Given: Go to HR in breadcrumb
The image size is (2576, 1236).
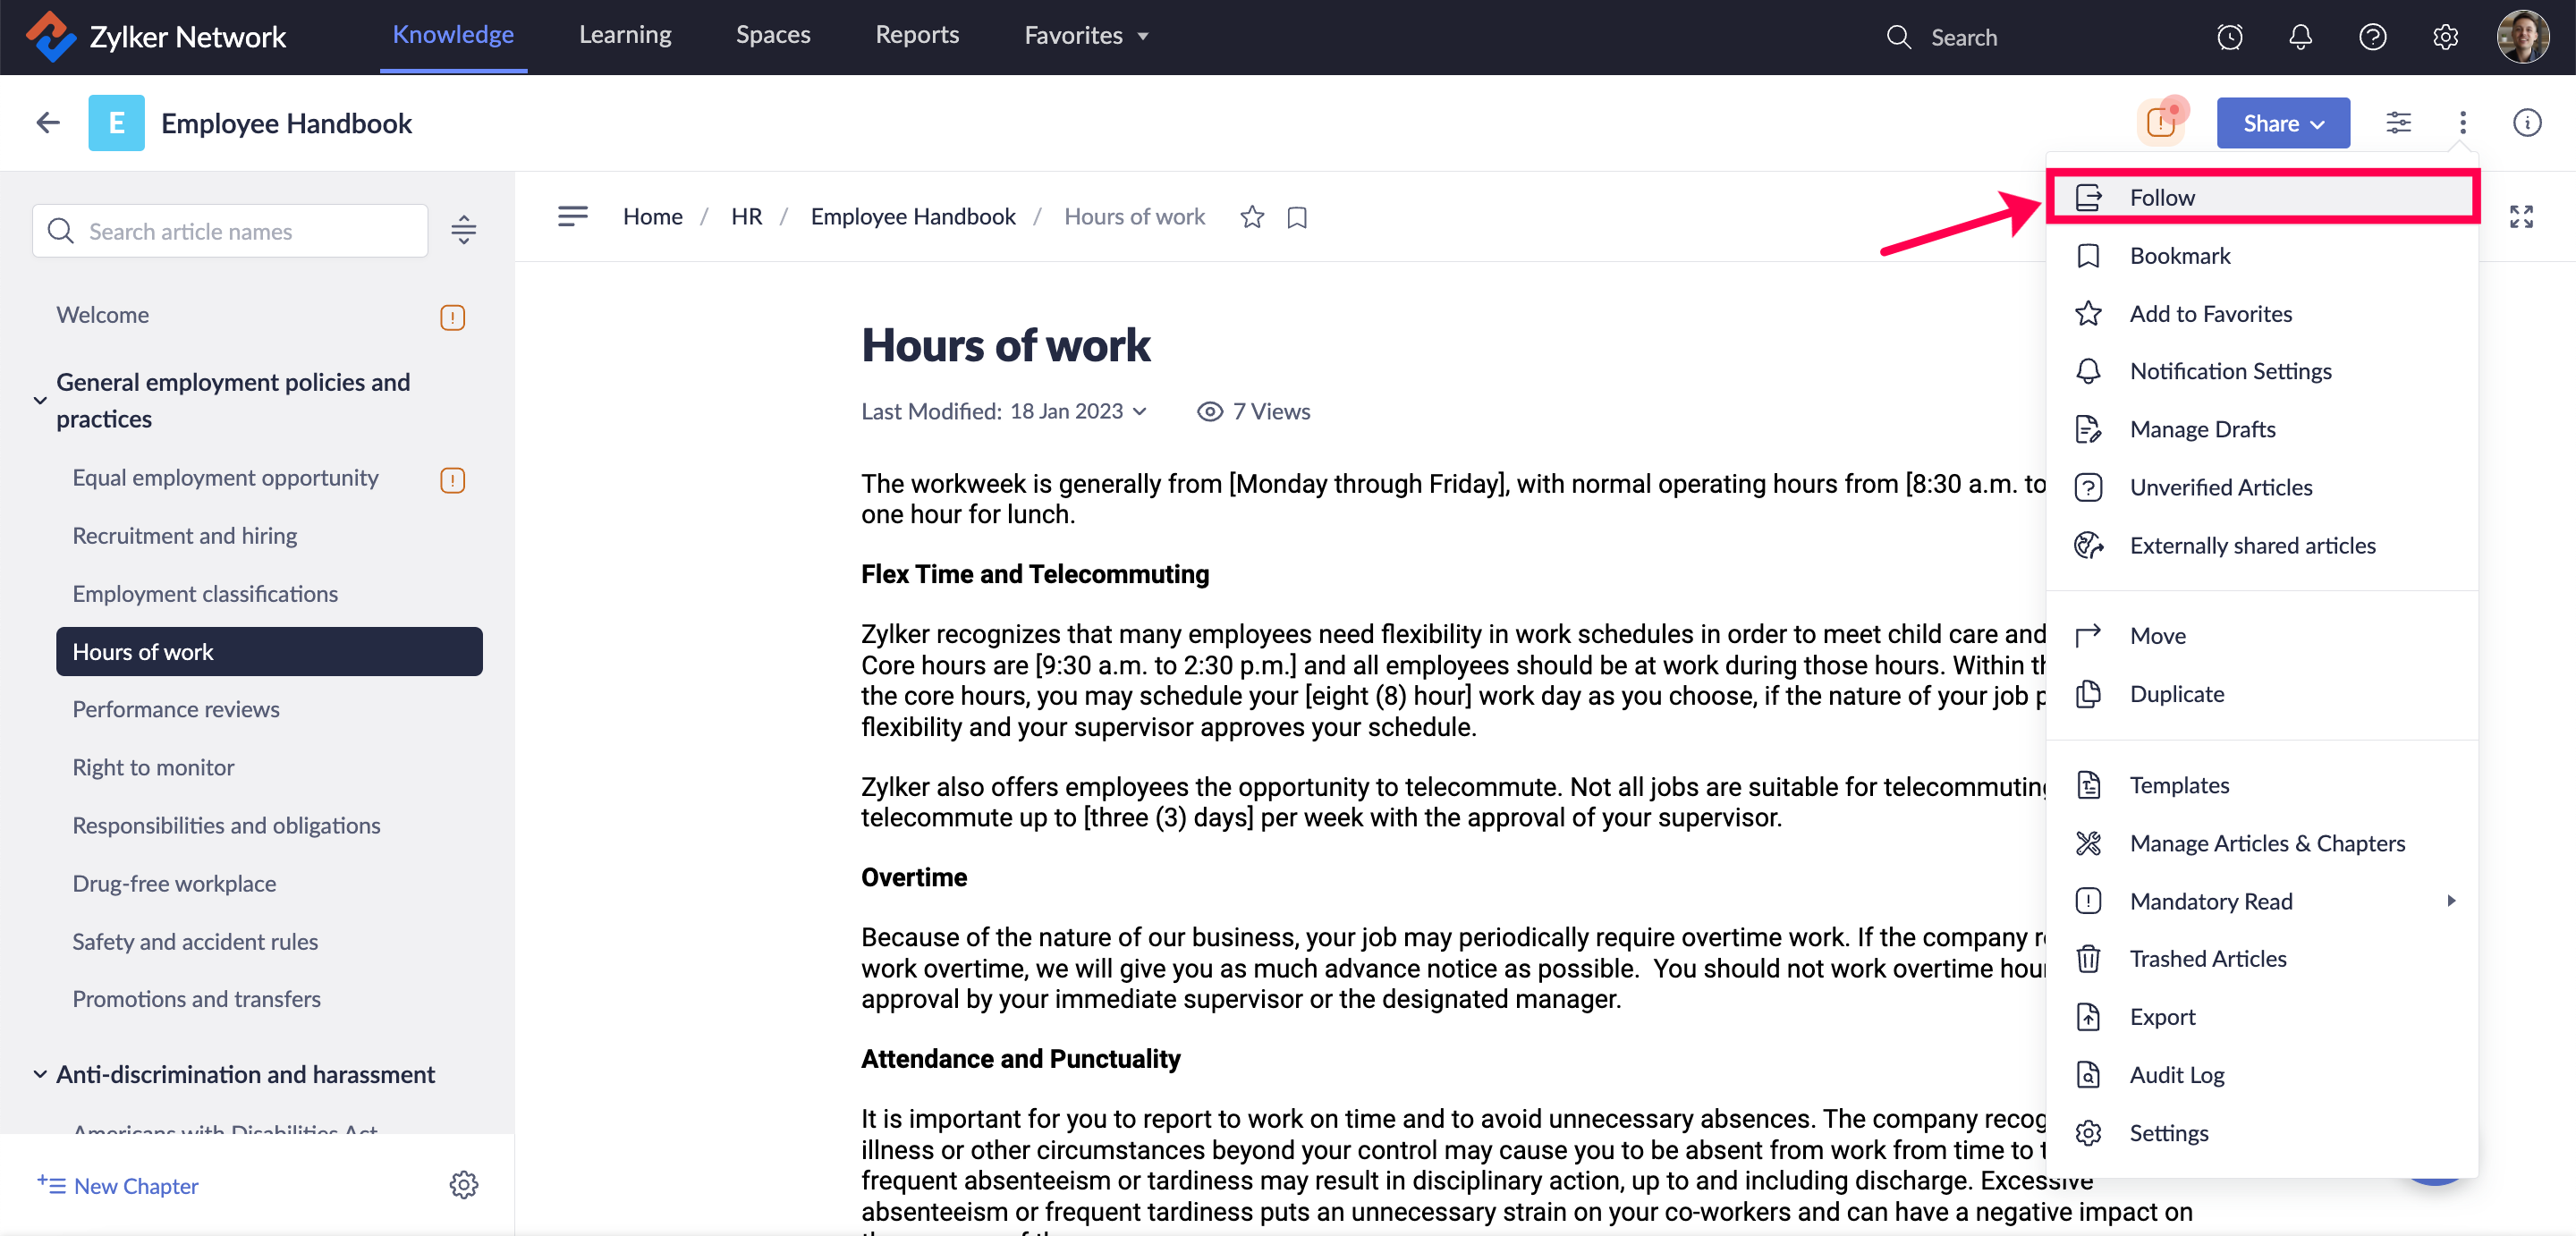Looking at the screenshot, I should [746, 217].
